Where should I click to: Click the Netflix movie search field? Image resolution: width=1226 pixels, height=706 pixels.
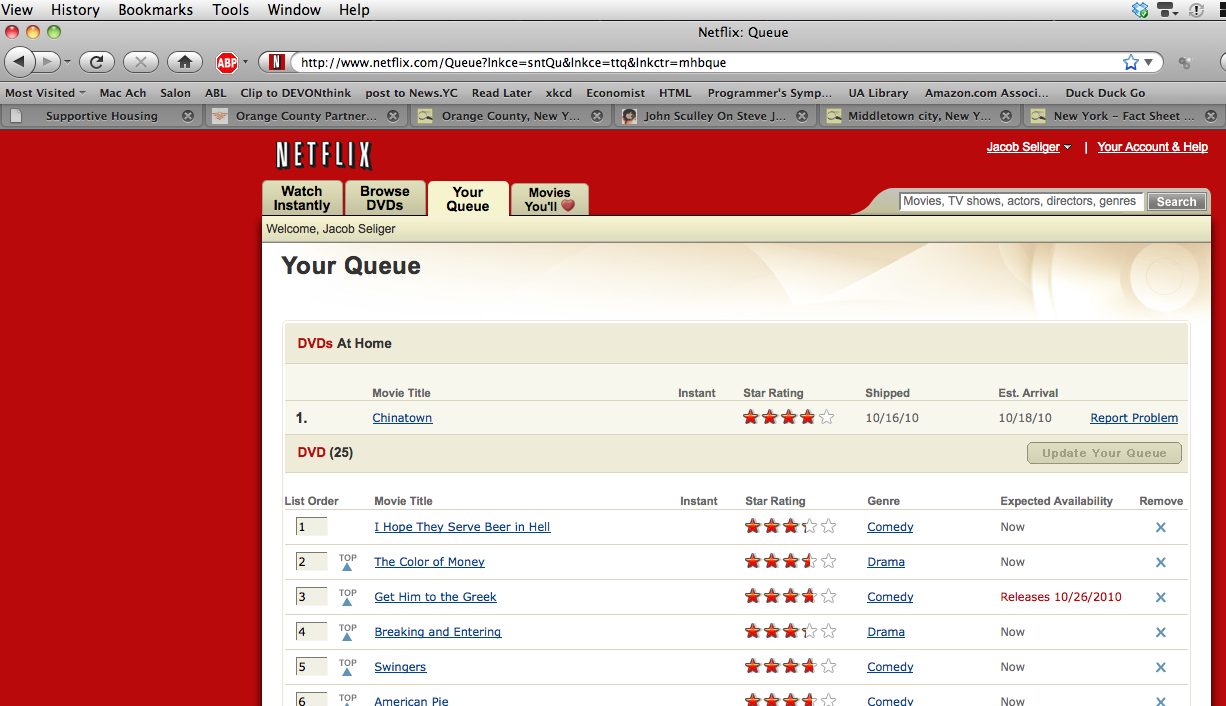point(1020,201)
